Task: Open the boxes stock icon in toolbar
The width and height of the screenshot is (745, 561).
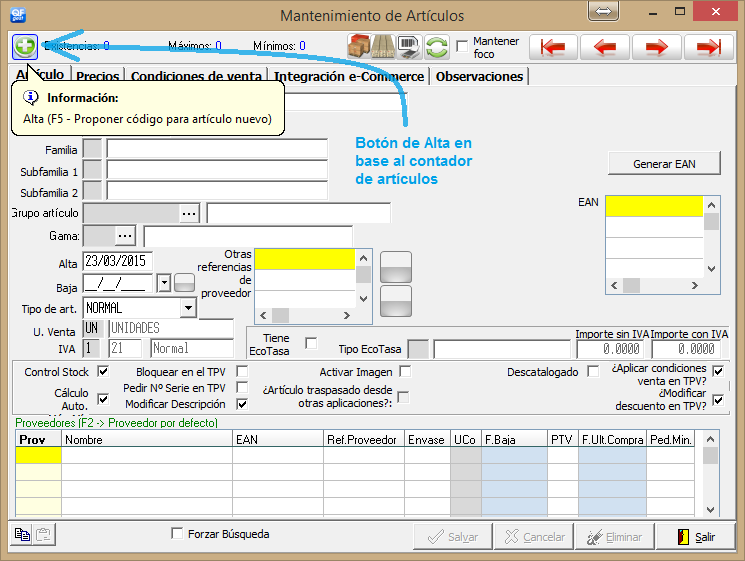Action: tap(359, 47)
